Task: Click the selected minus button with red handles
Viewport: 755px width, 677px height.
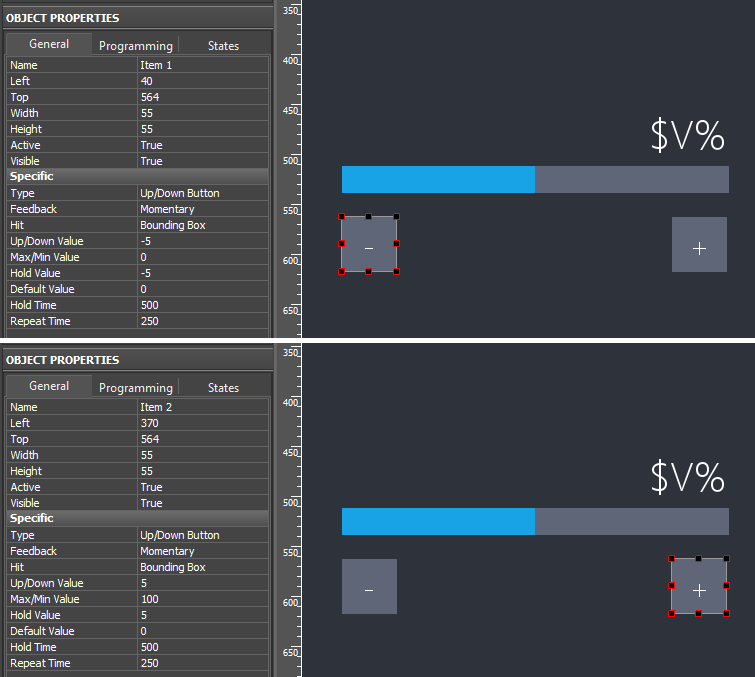Action: [368, 244]
